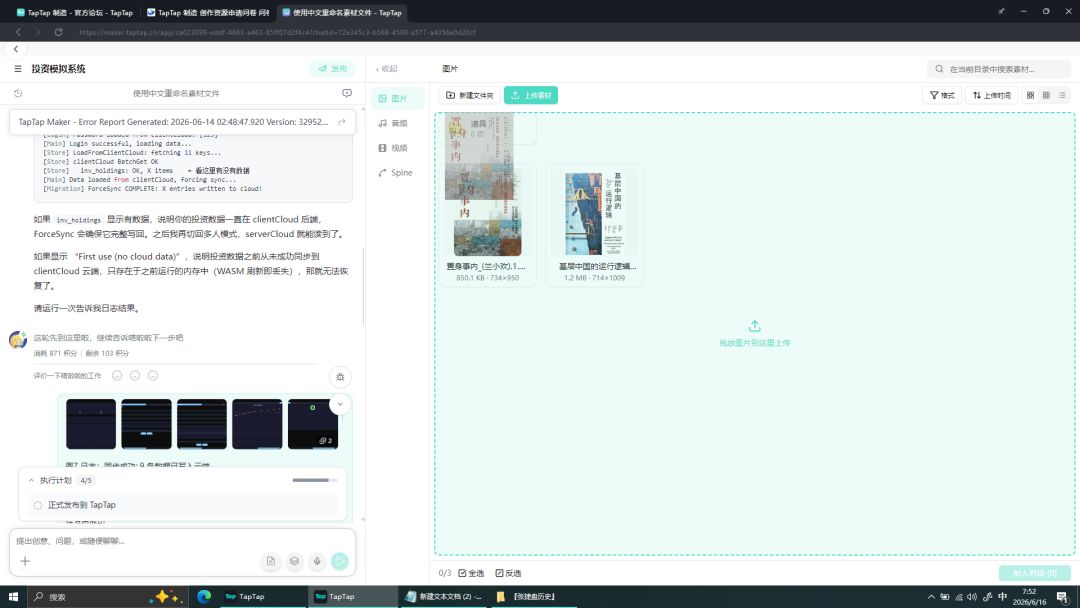
Task: Select the Spine assets tab
Action: click(x=395, y=173)
